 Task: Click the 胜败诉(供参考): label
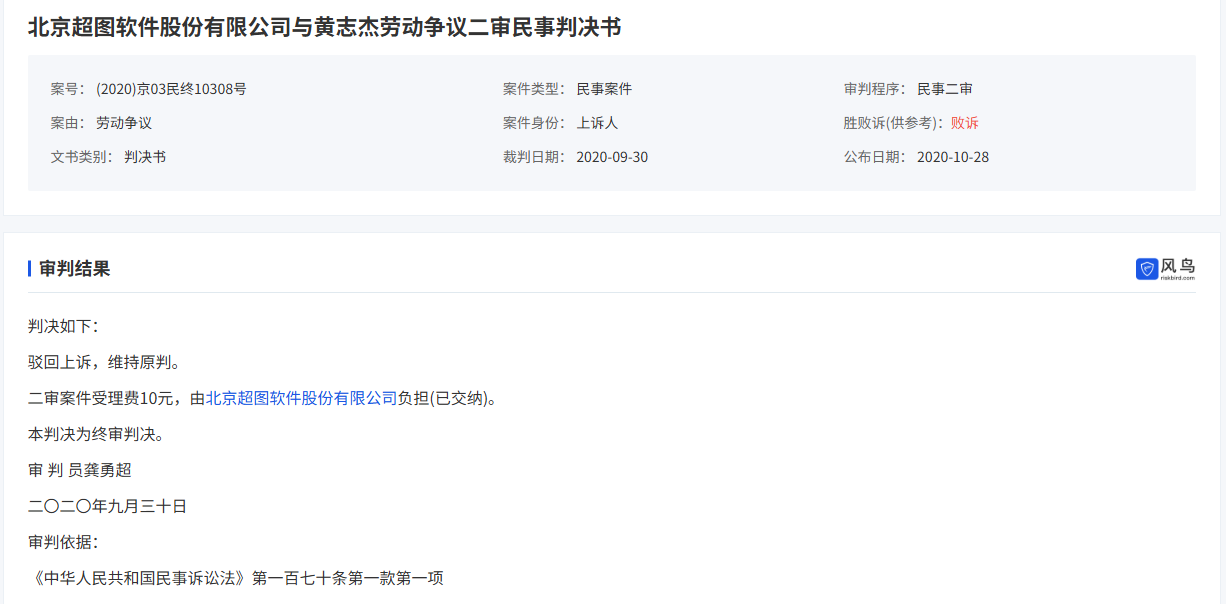point(894,123)
